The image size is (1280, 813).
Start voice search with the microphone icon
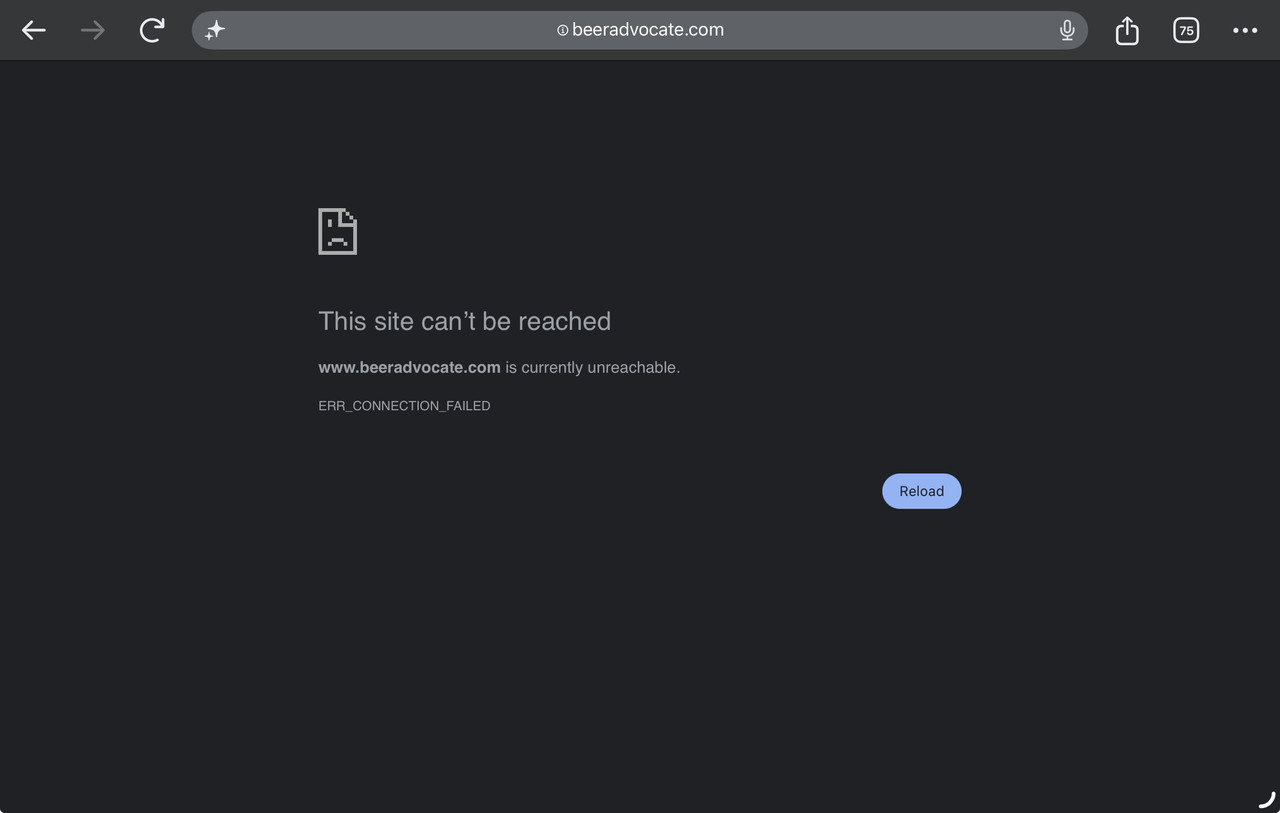(x=1067, y=30)
